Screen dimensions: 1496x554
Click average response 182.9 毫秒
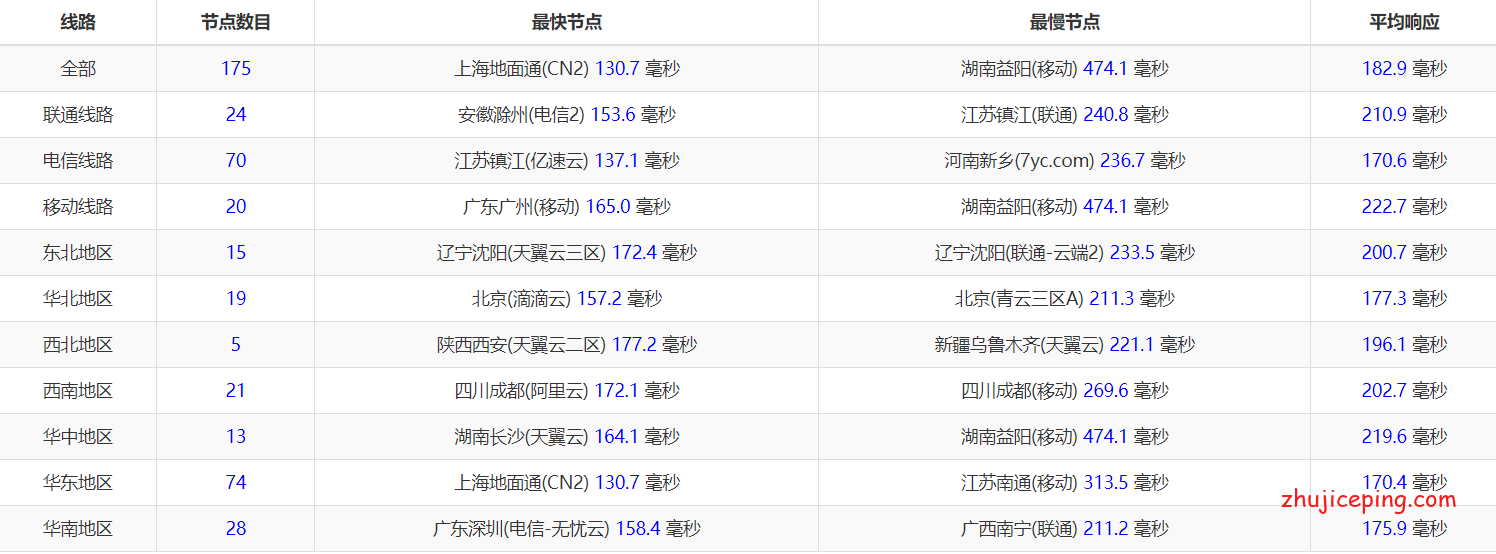click(1404, 69)
